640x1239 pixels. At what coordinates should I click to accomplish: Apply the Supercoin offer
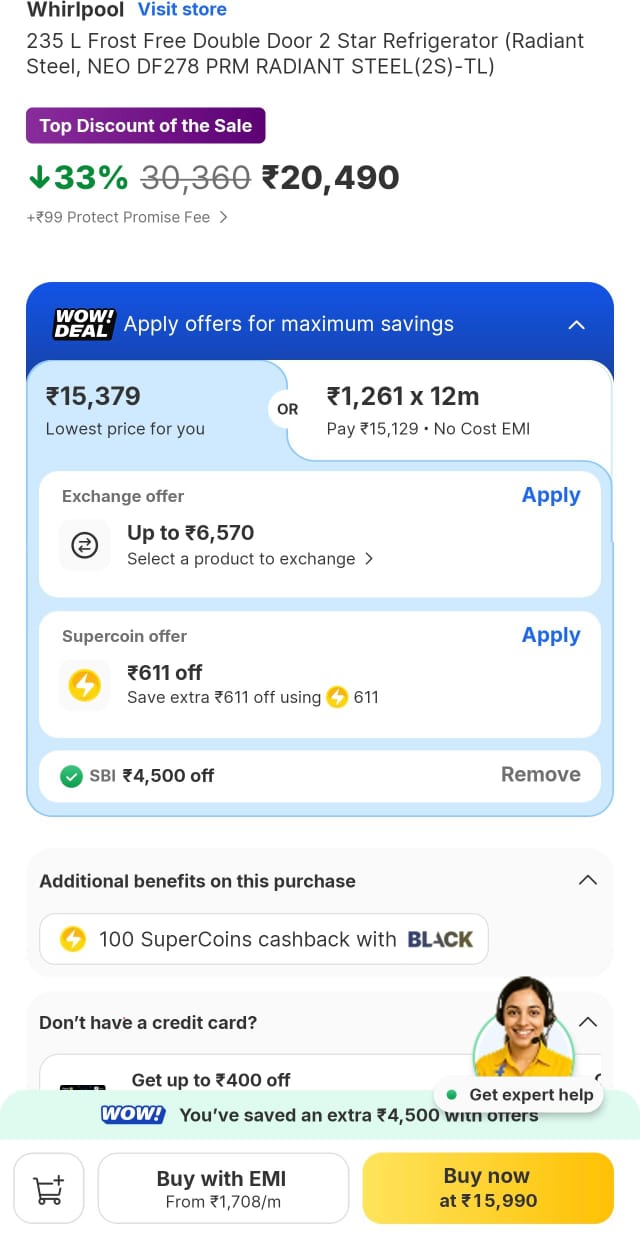(551, 635)
